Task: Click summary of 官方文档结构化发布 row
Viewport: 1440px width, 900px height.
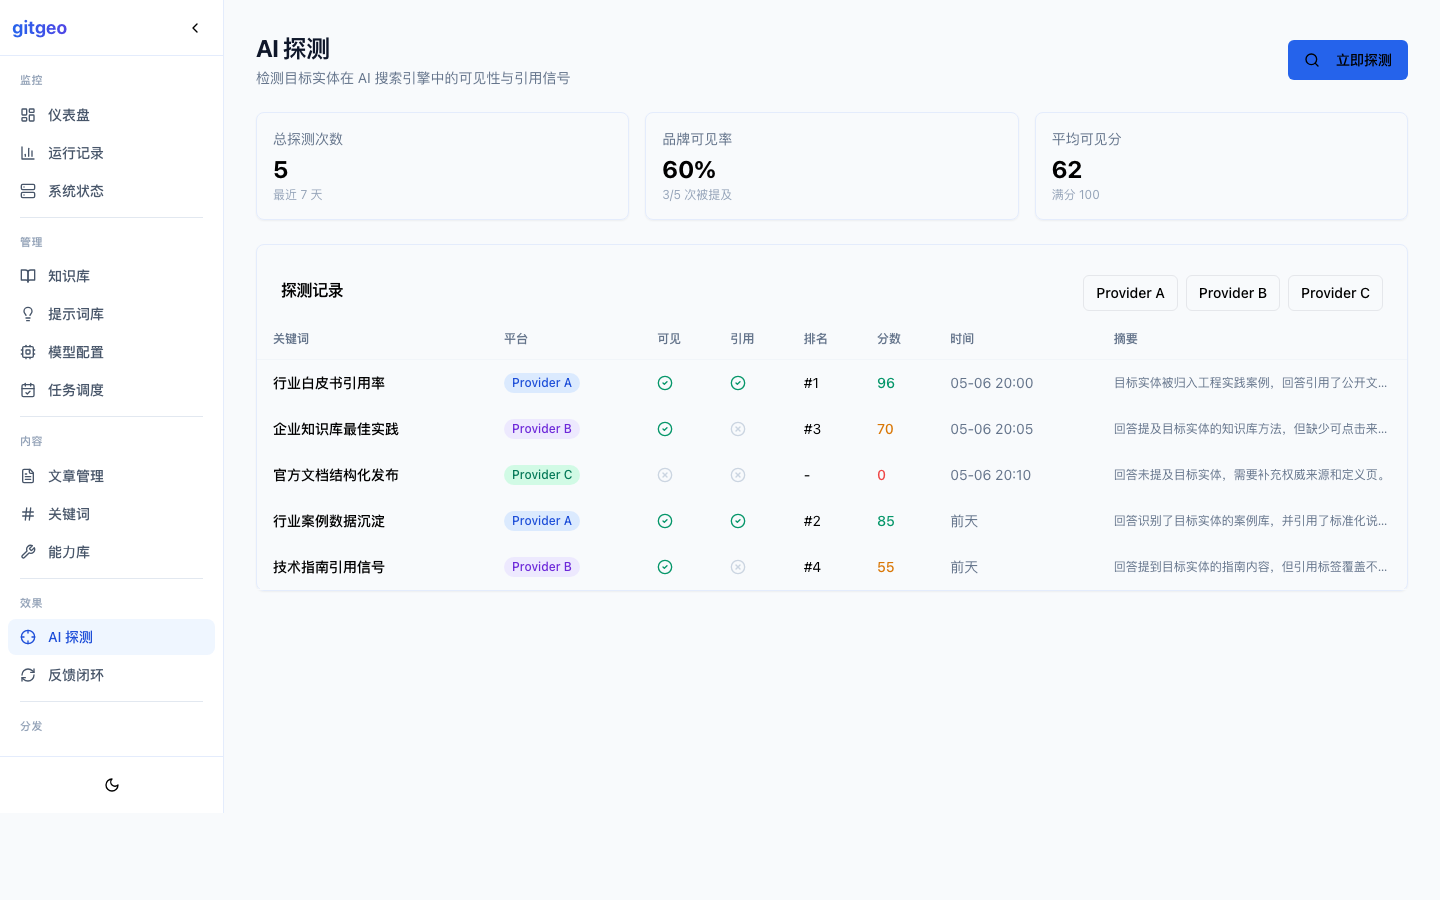Action: point(1250,475)
